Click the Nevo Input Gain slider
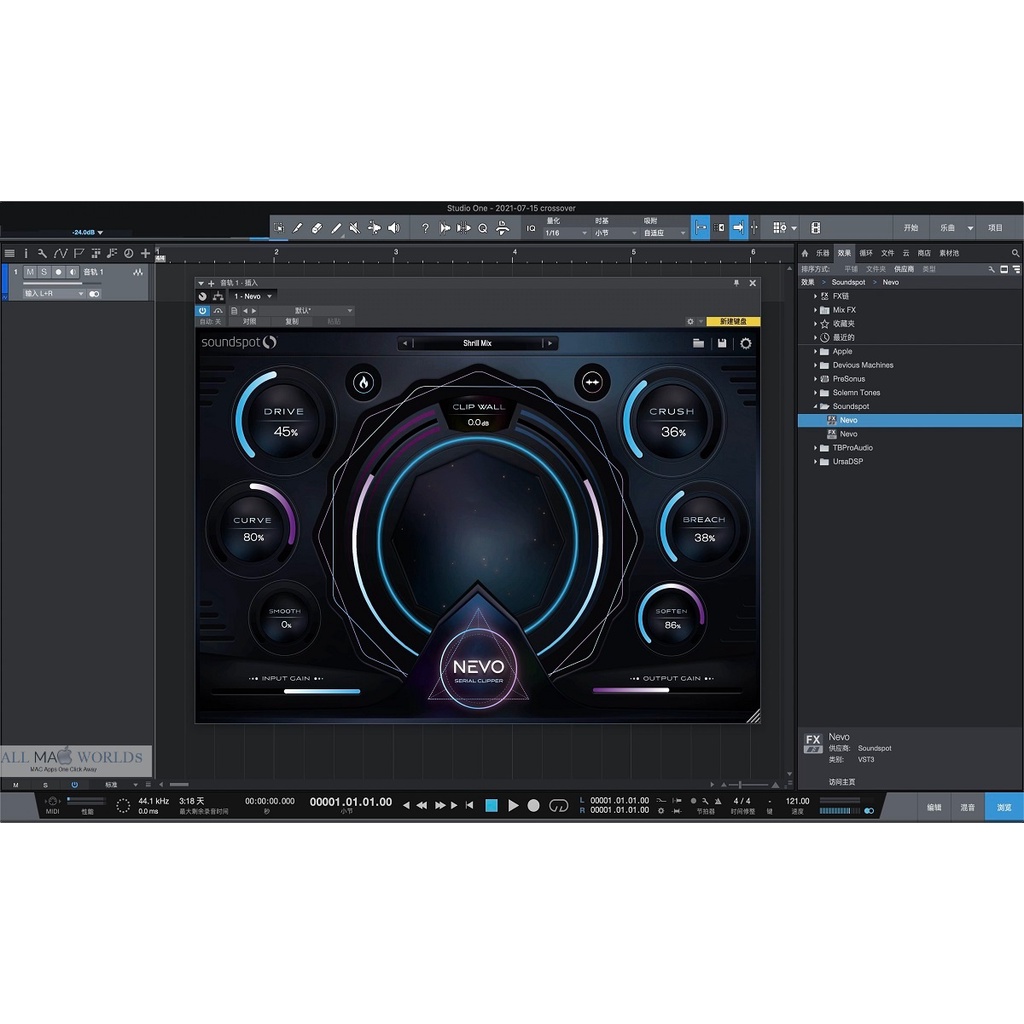Image resolution: width=1024 pixels, height=1024 pixels. [287, 691]
